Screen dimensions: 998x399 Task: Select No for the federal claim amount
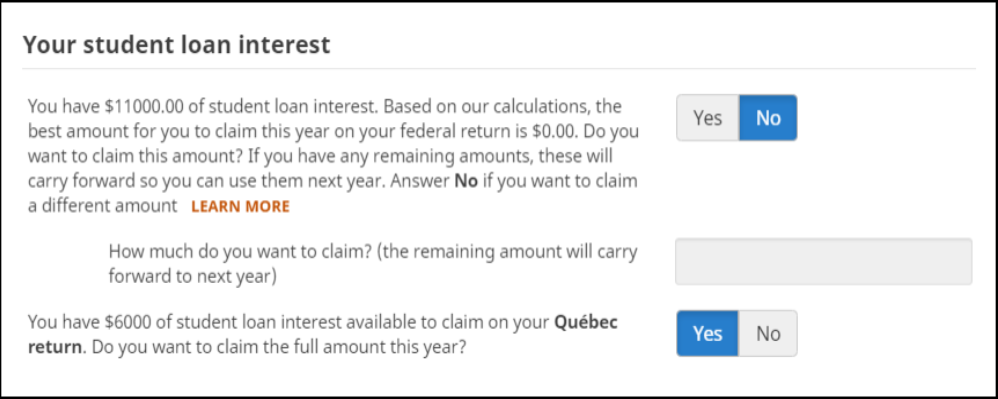point(768,118)
